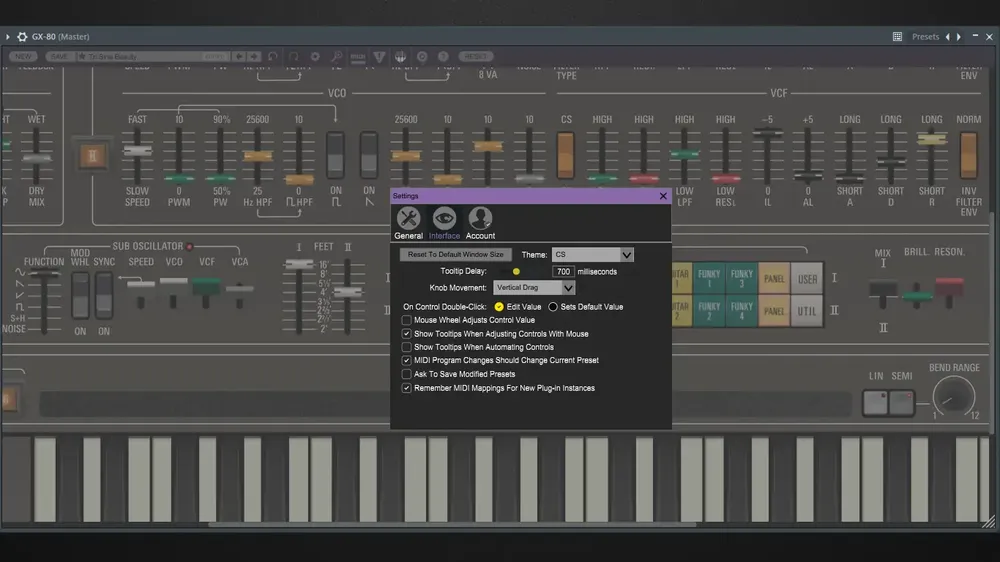The width and height of the screenshot is (1000, 562).
Task: Click the BEND RANGE knob
Action: (x=953, y=397)
